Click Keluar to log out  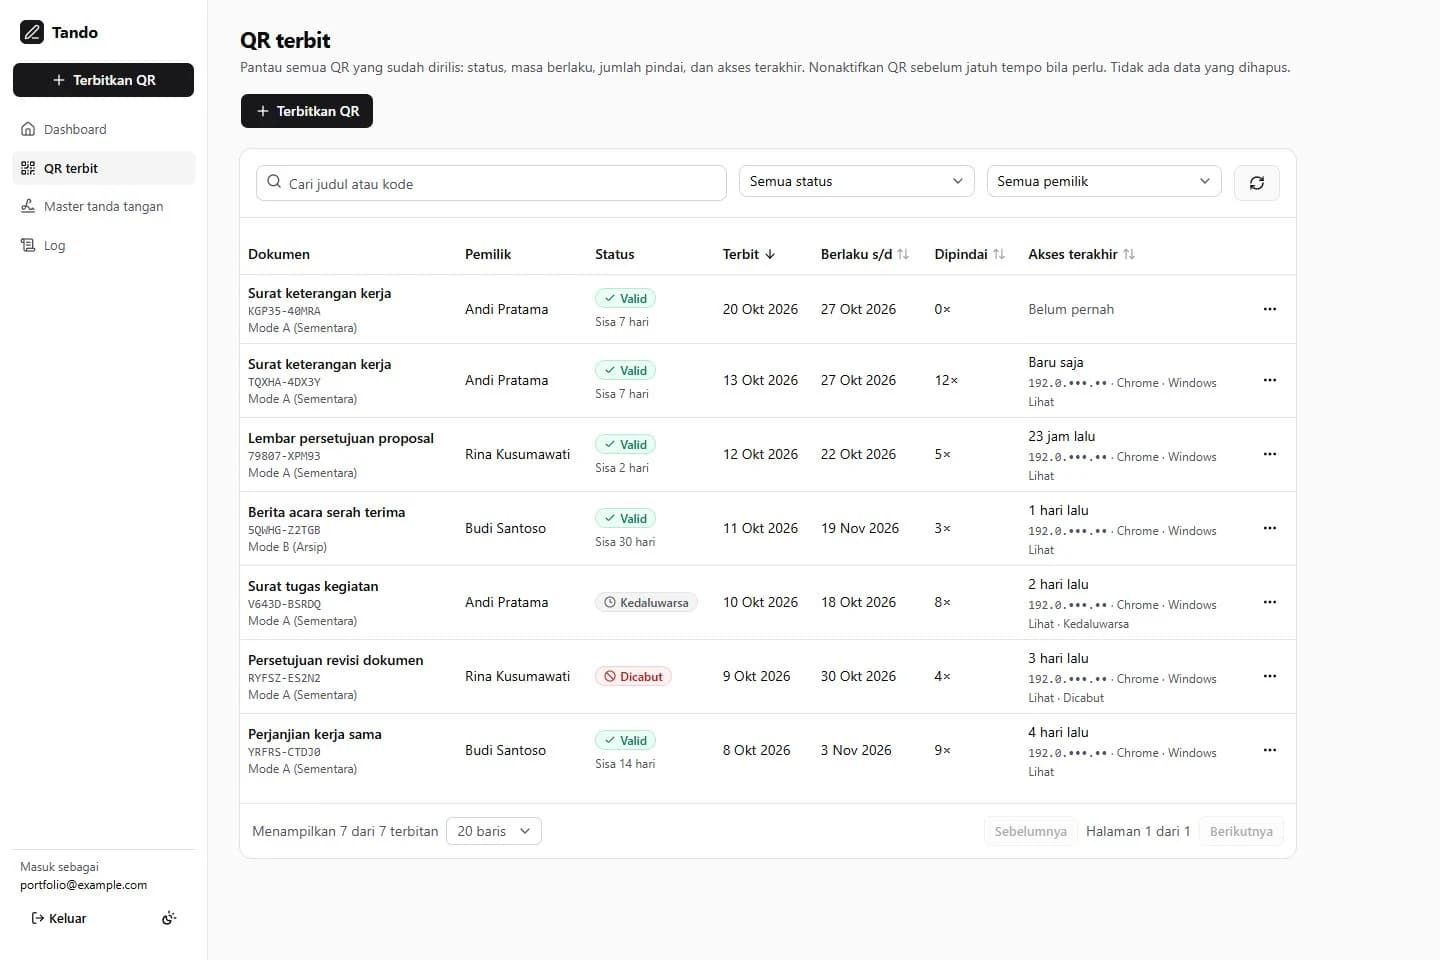click(59, 918)
